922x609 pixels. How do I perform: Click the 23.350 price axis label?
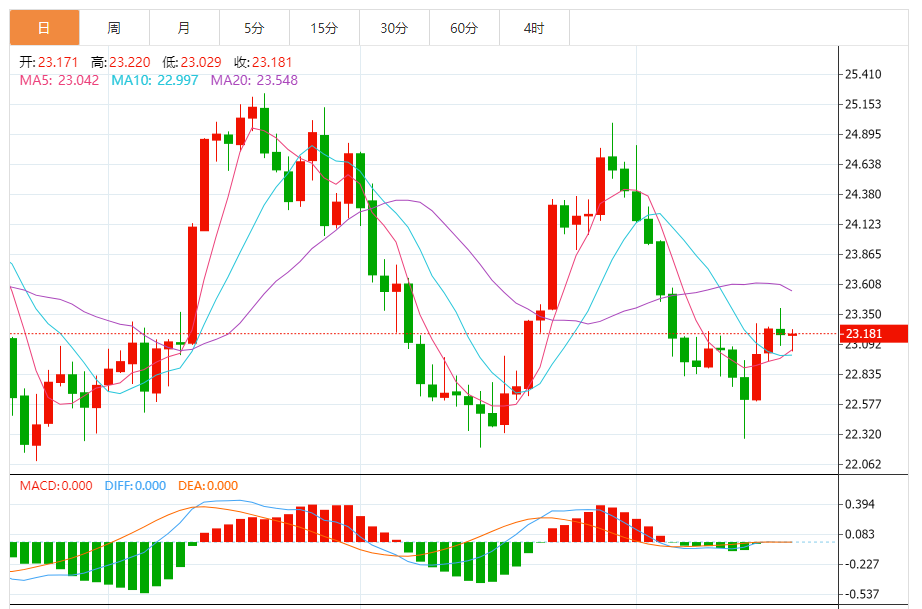tap(863, 314)
